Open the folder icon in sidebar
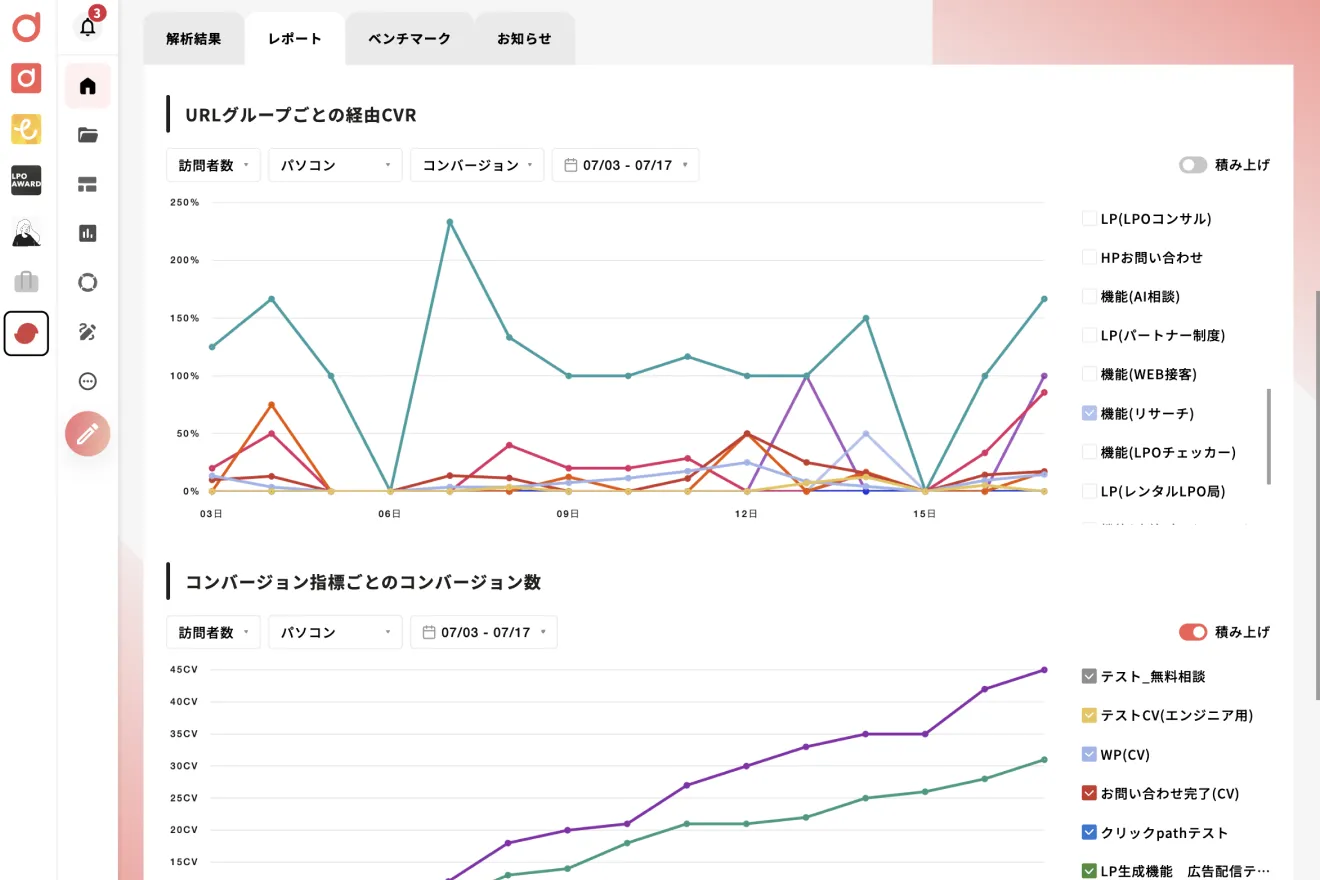This screenshot has width=1320, height=880. (x=88, y=135)
